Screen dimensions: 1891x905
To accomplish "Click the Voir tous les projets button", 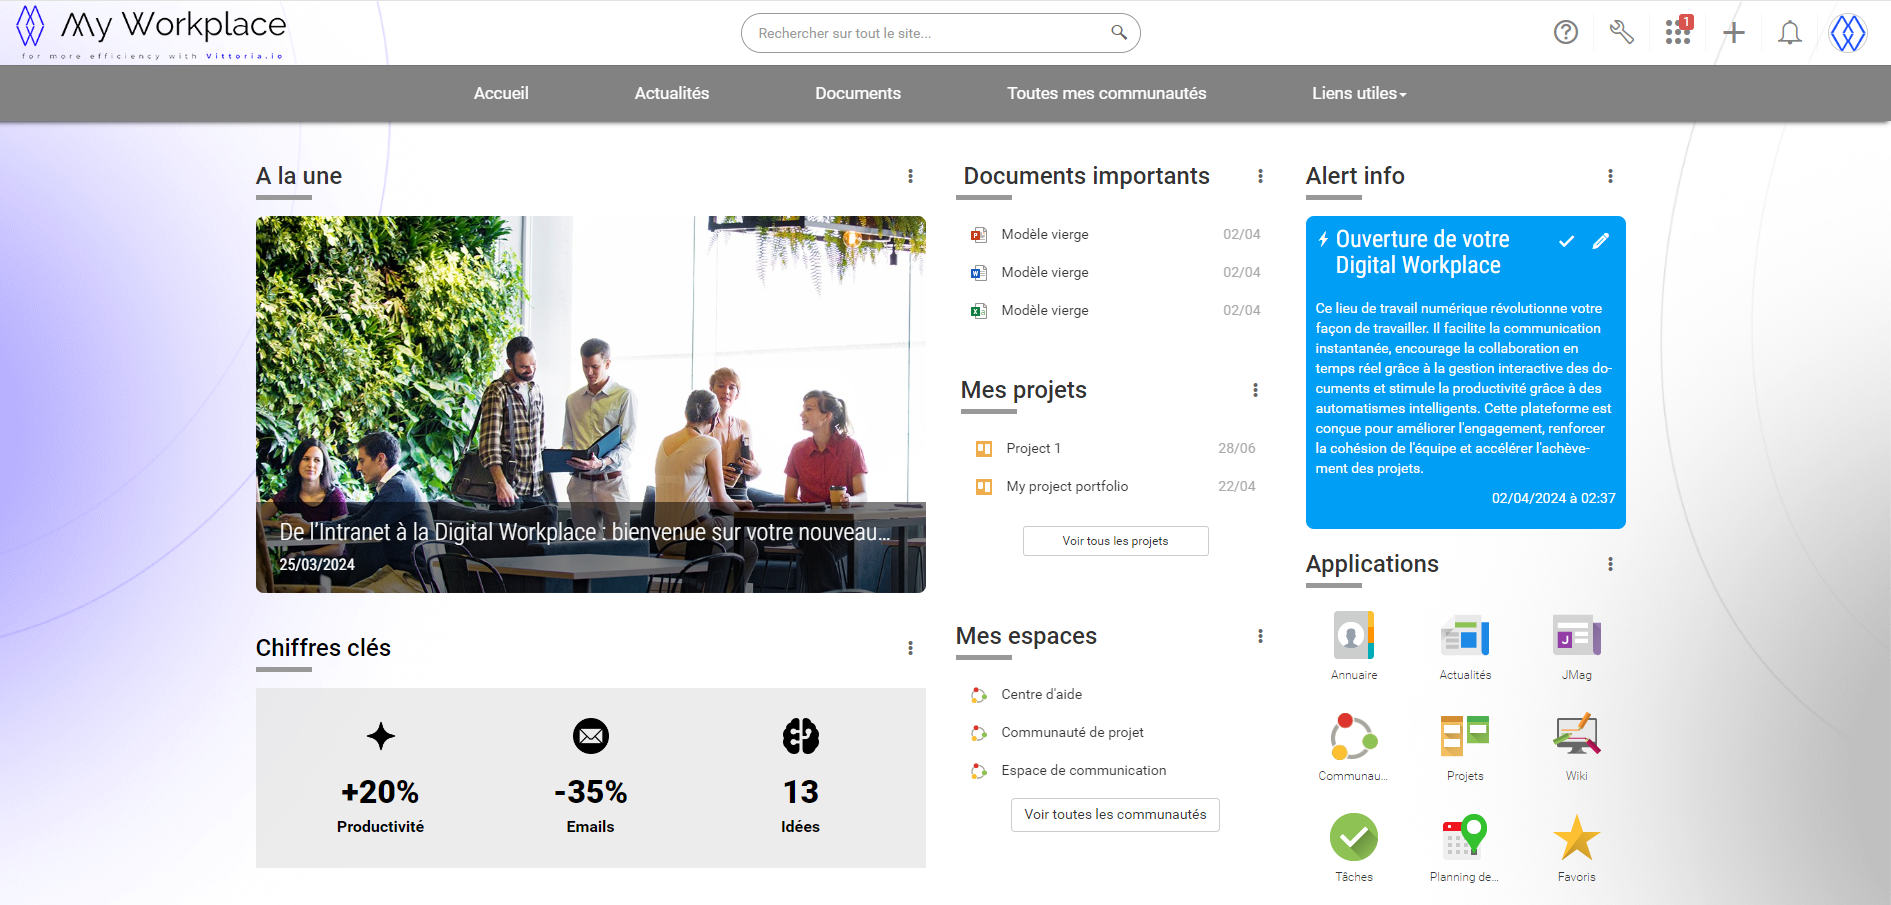I will tap(1115, 541).
